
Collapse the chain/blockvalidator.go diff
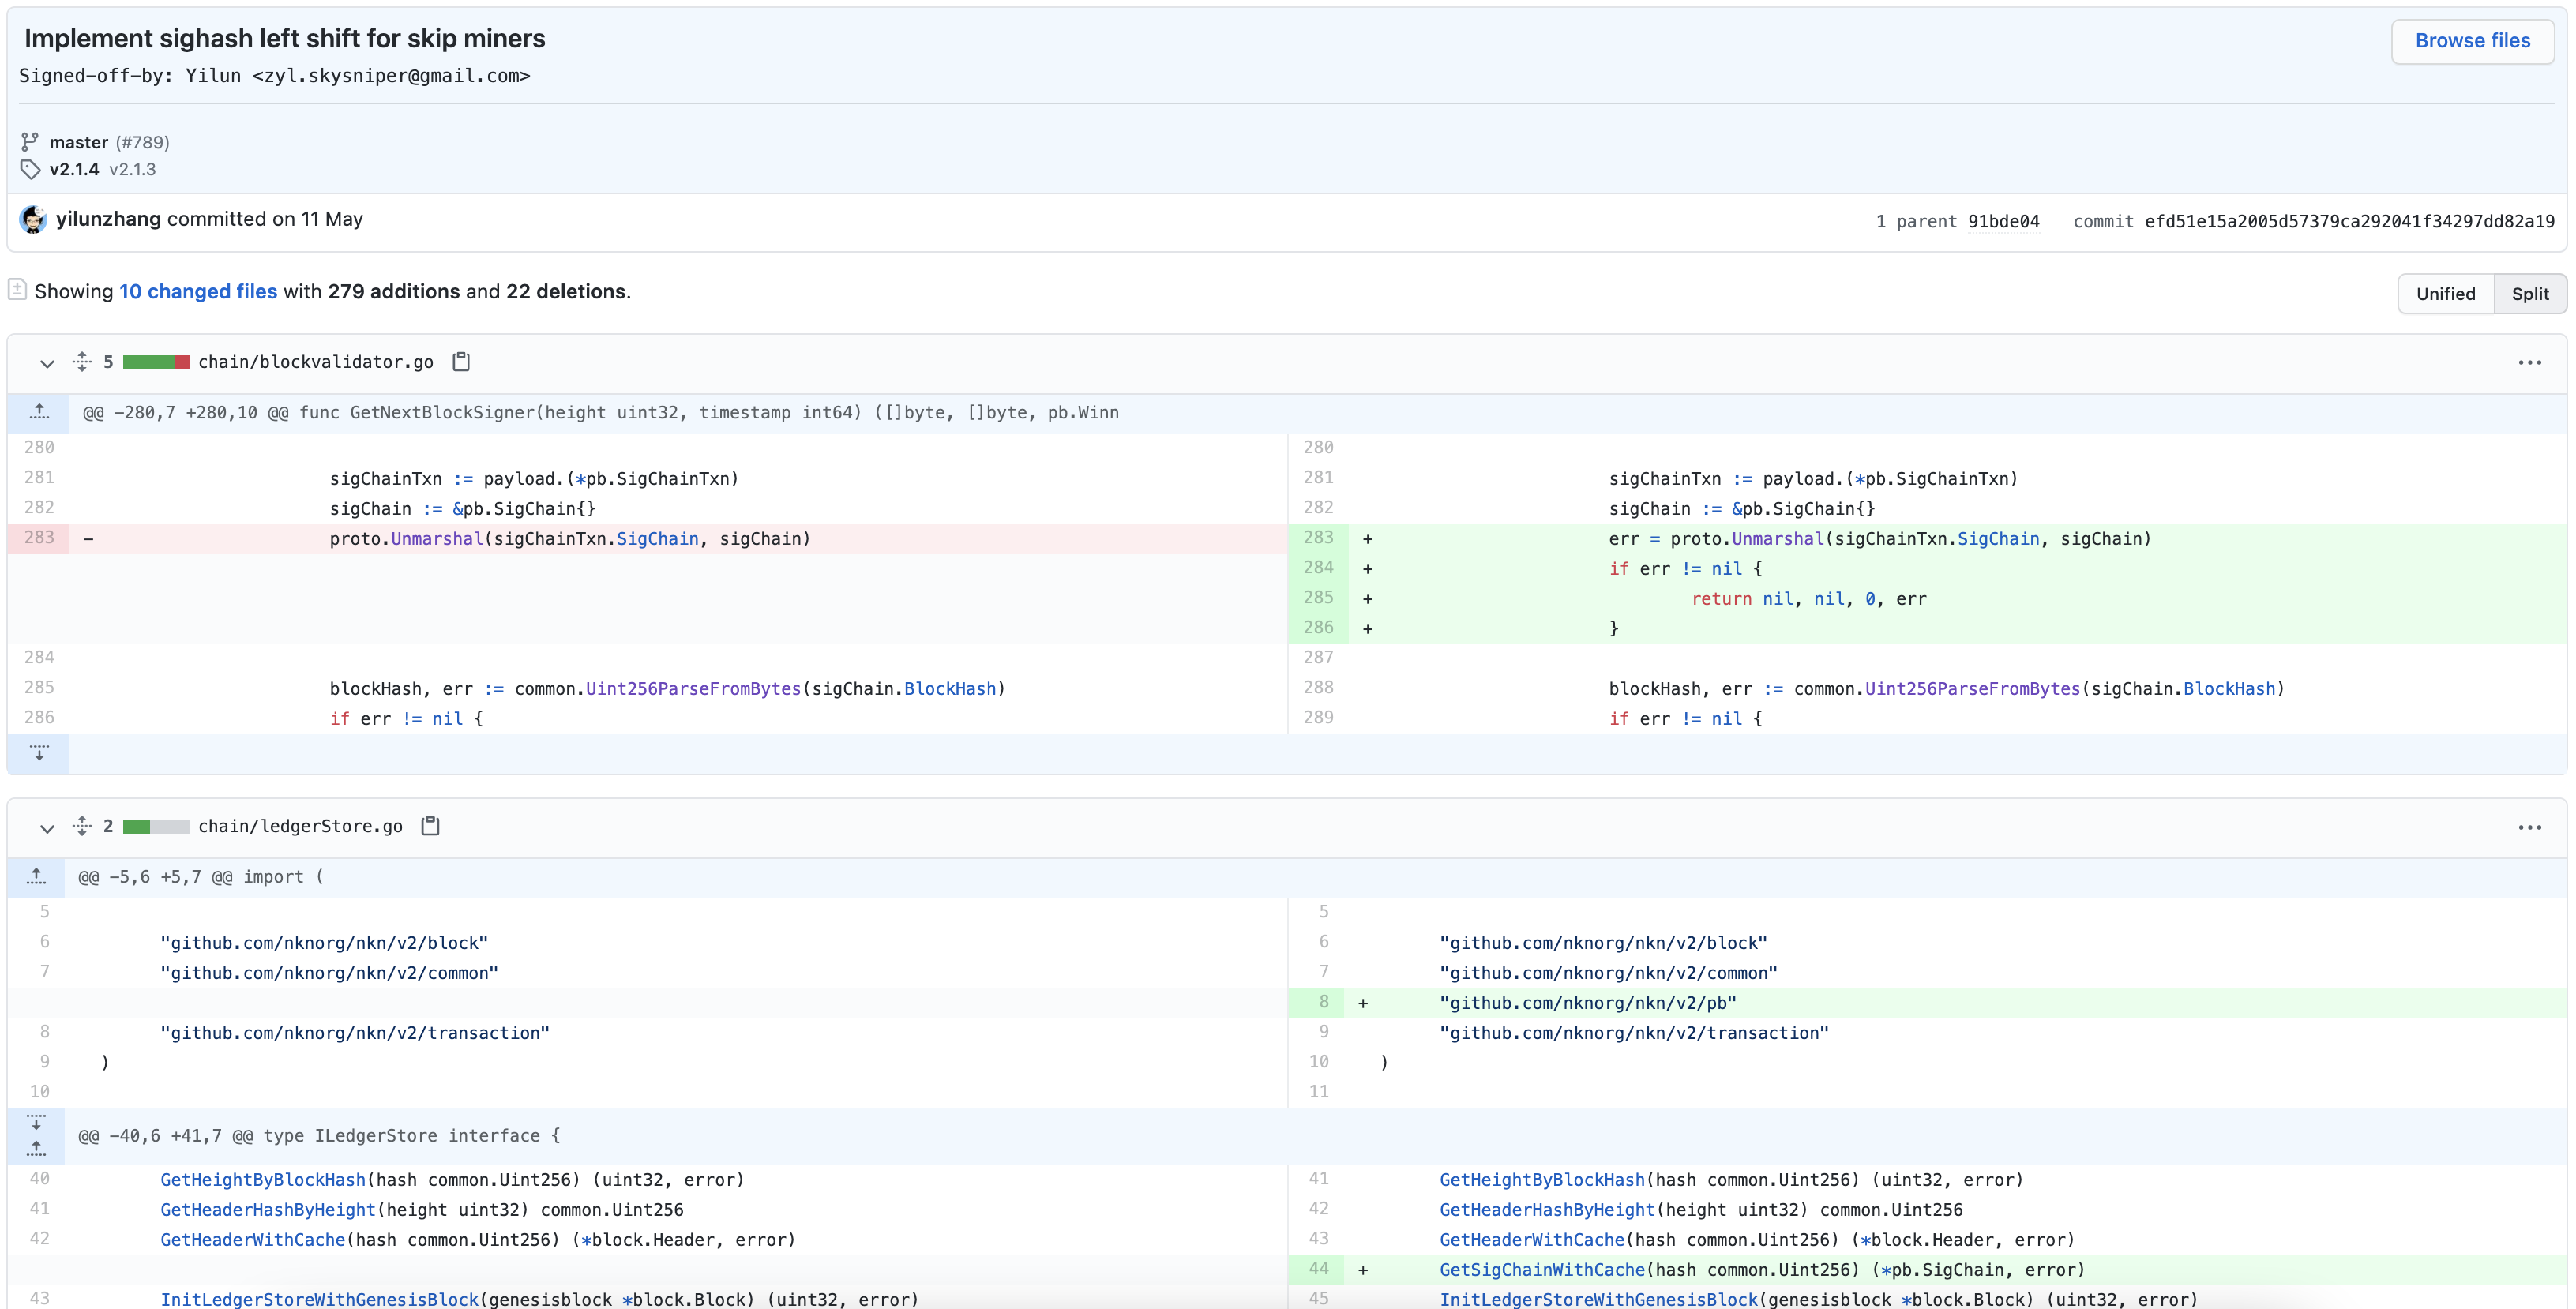click(46, 363)
